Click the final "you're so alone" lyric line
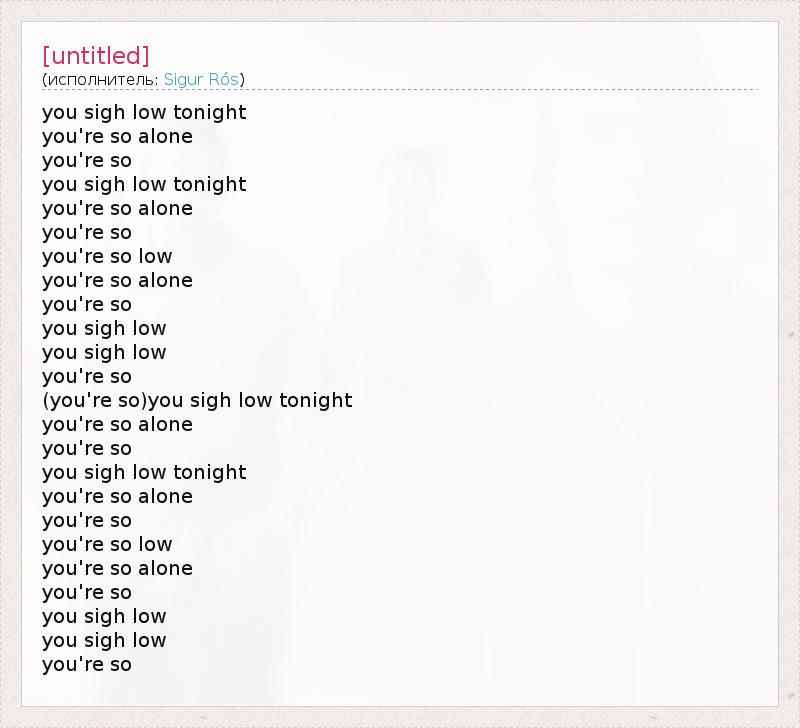800x728 pixels. (117, 568)
